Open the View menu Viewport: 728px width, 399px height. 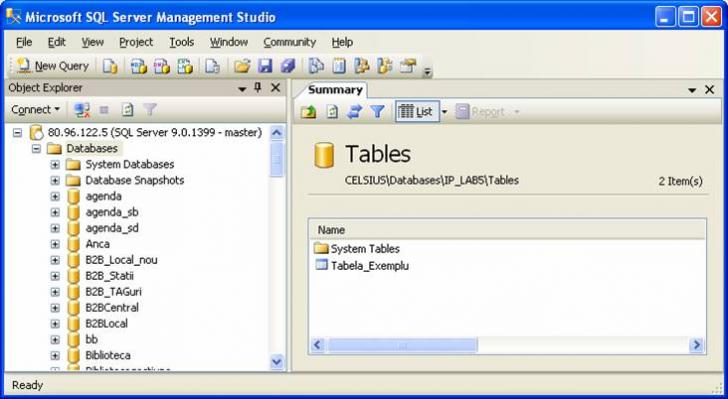coord(92,42)
